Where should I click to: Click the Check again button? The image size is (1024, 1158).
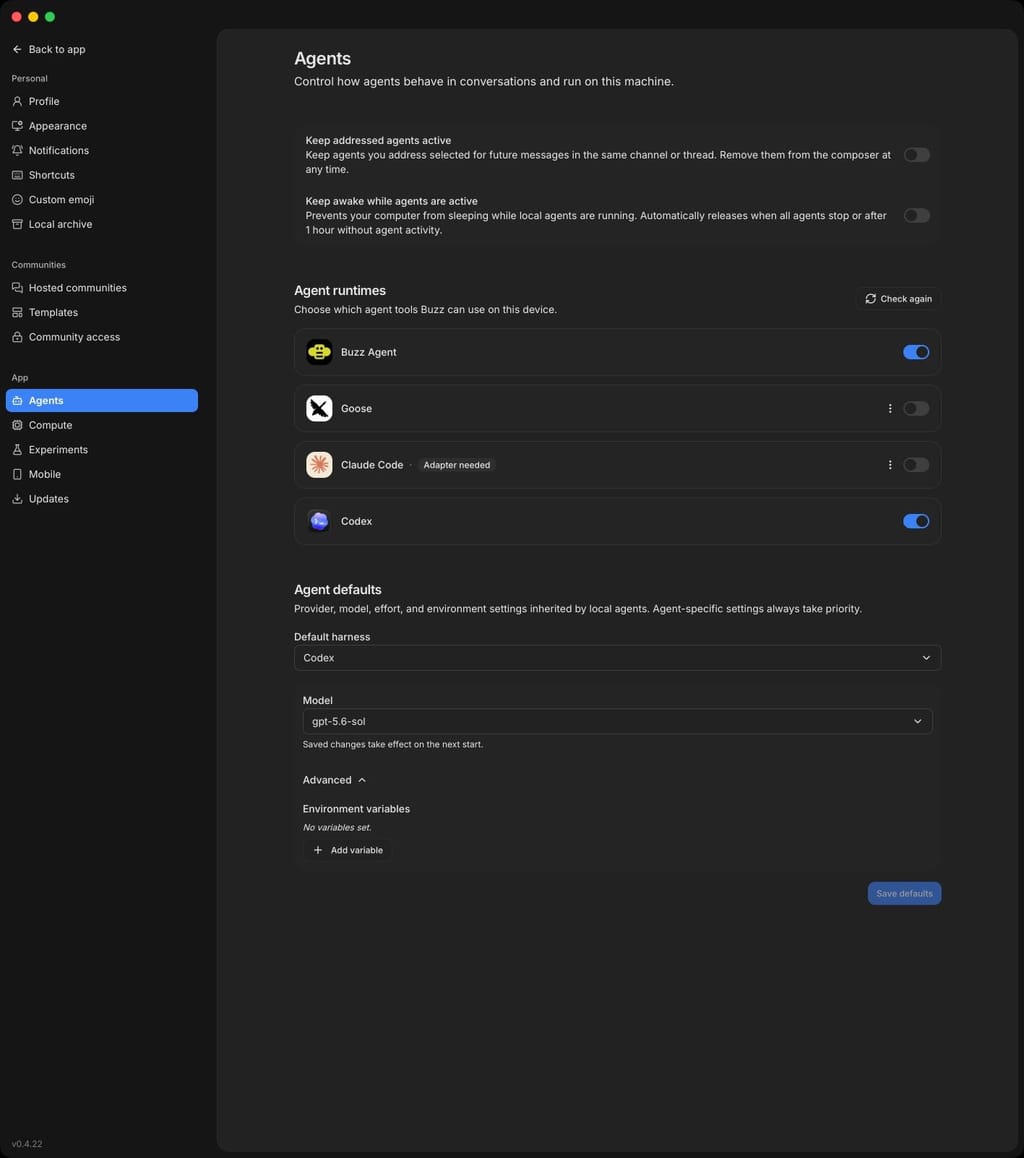[x=898, y=299]
